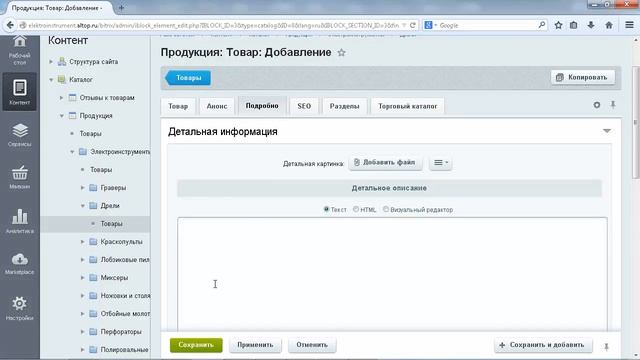Click the browser address bar URL

coord(213,25)
